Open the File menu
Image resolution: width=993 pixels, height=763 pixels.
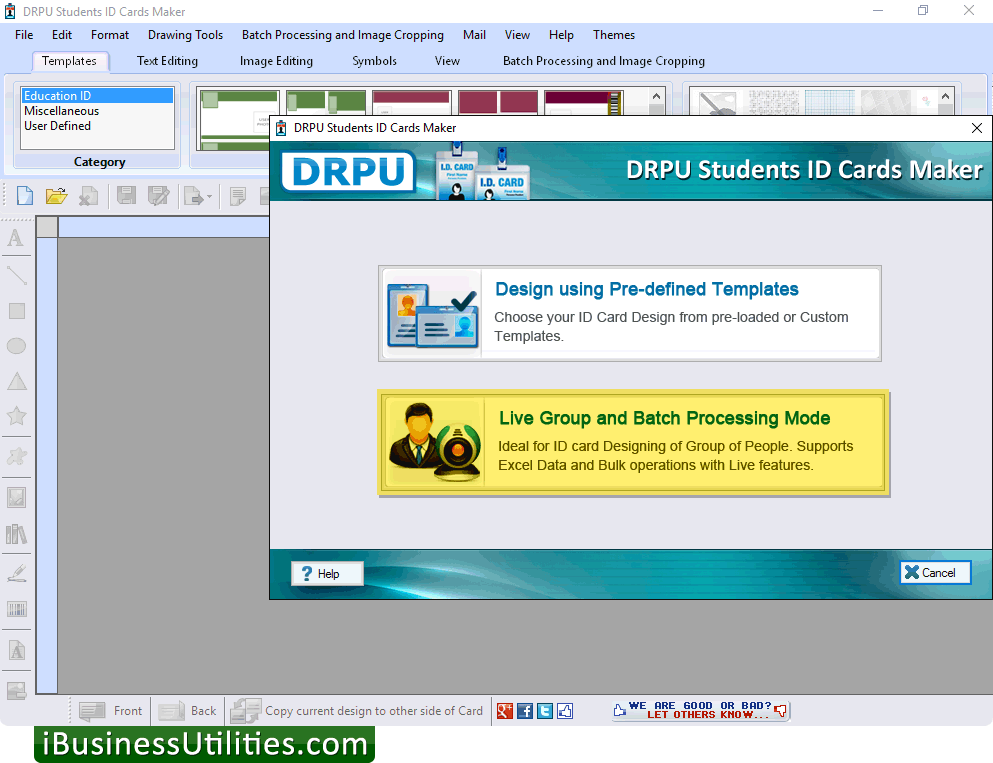[x=24, y=35]
